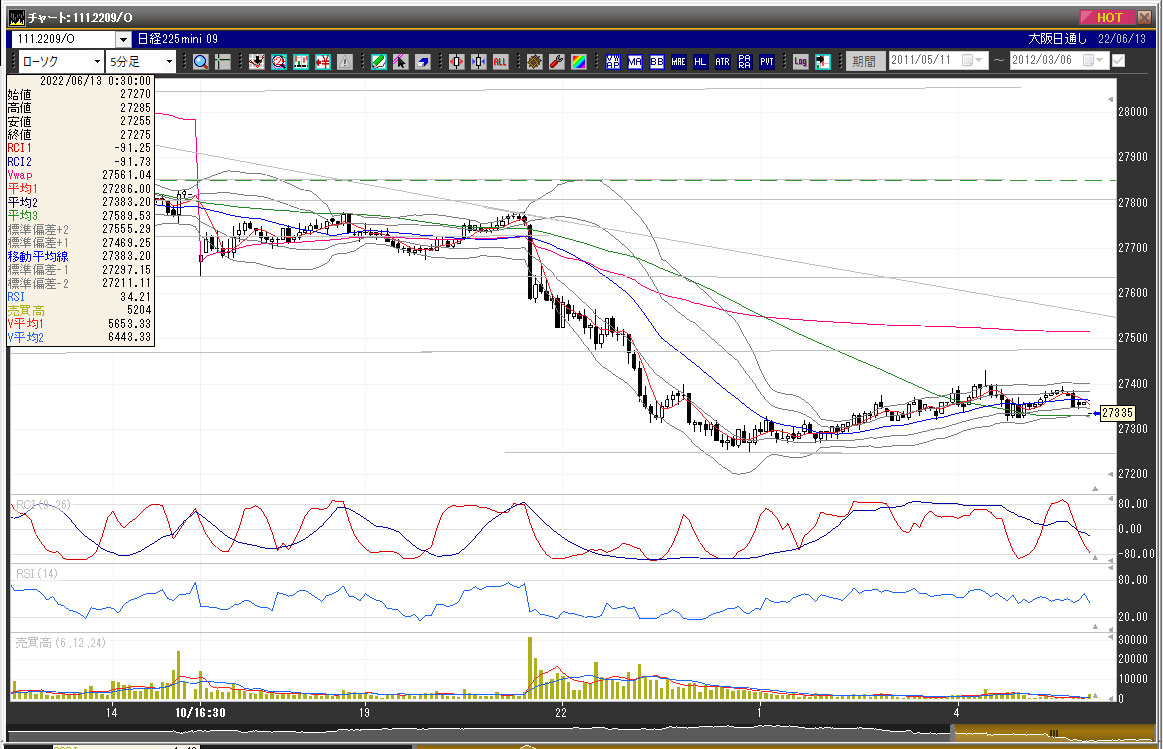Toggle the VWAP indicator

click(613, 62)
